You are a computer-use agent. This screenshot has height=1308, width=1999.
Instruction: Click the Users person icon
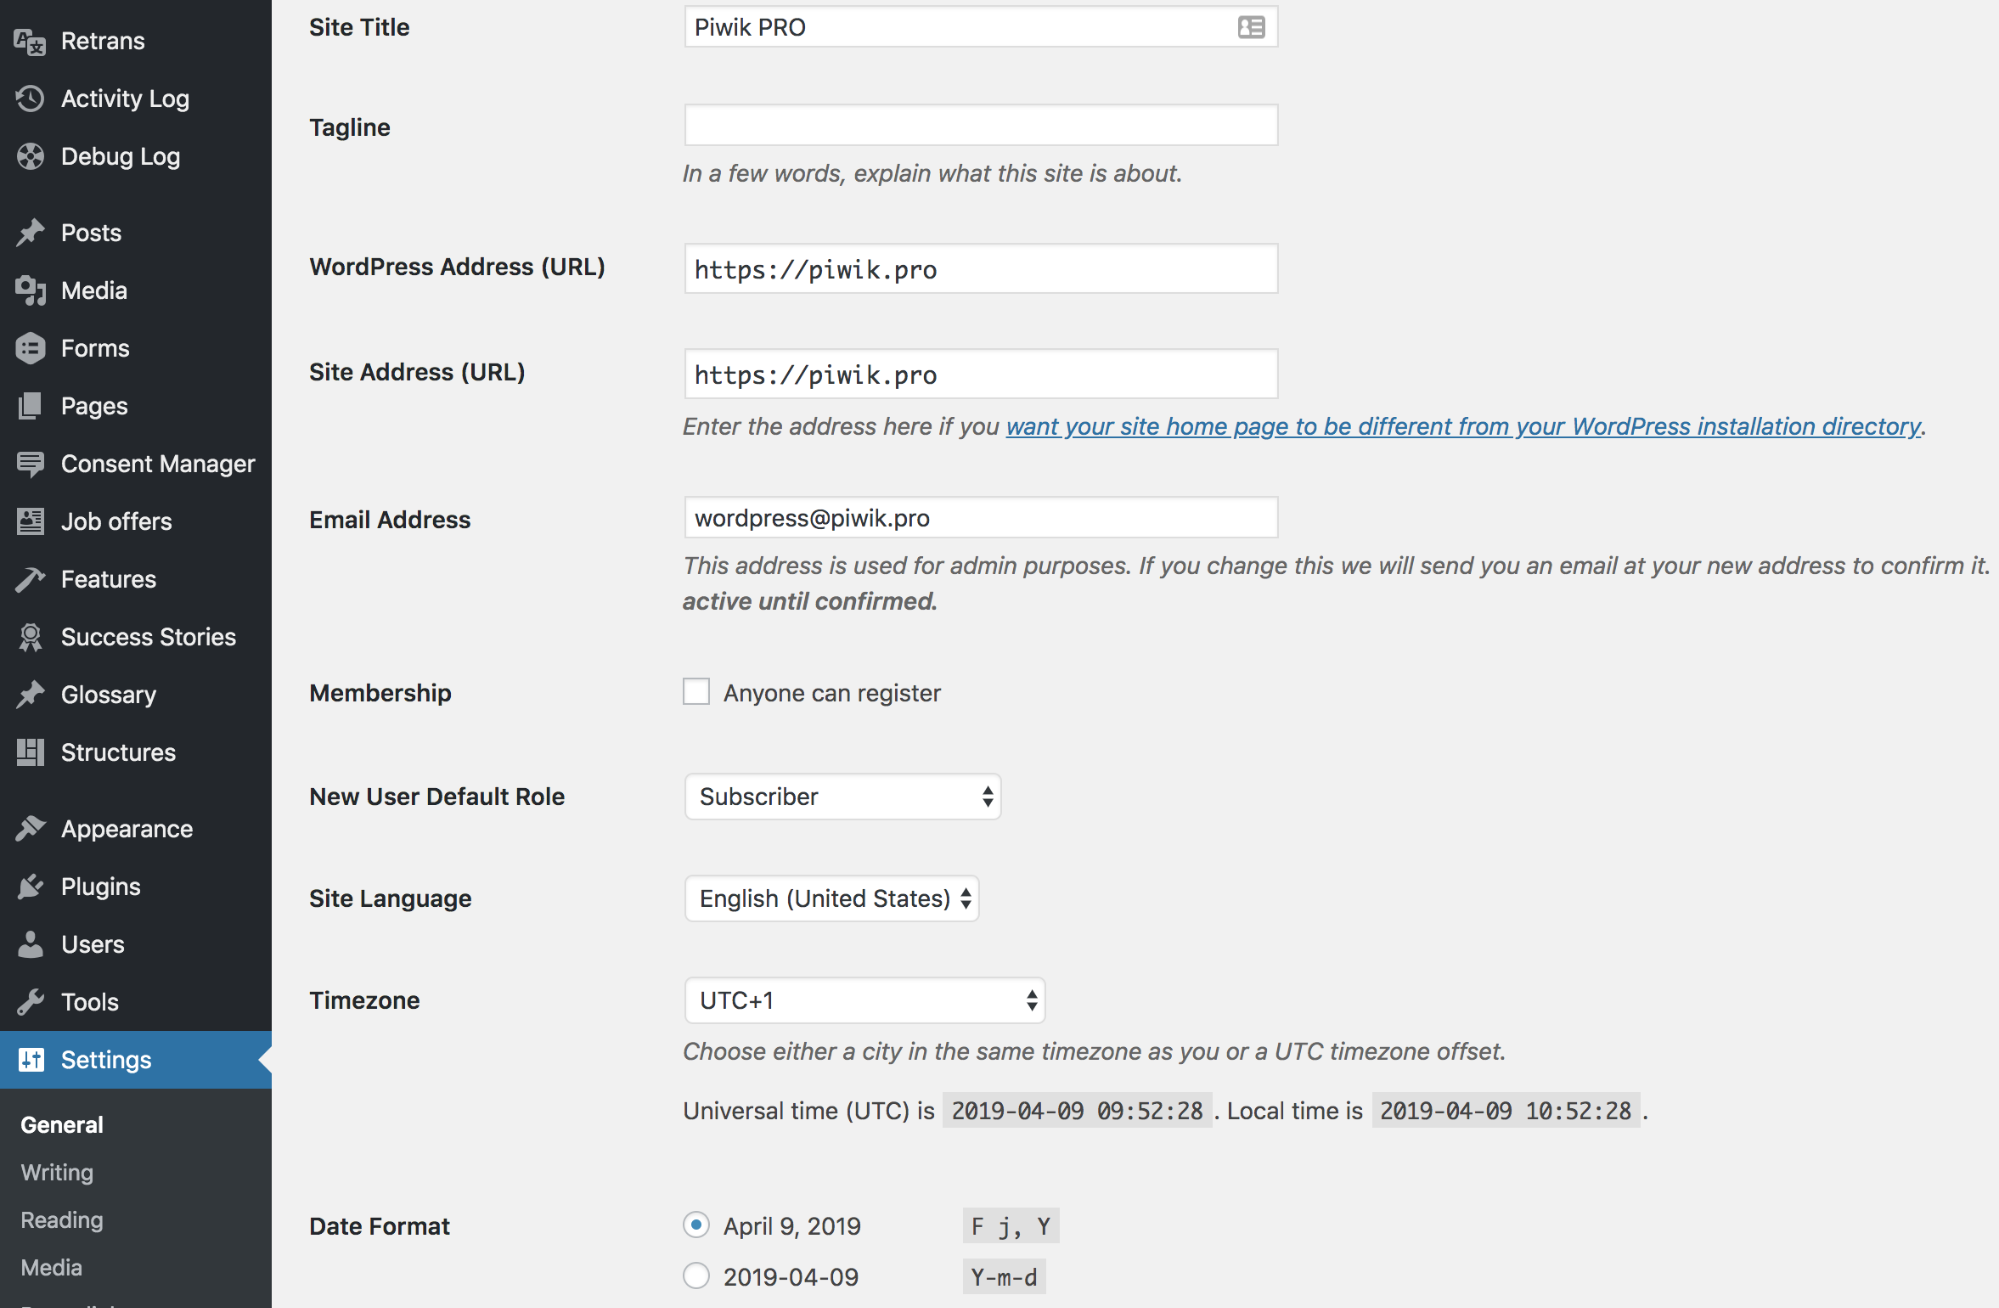point(30,945)
